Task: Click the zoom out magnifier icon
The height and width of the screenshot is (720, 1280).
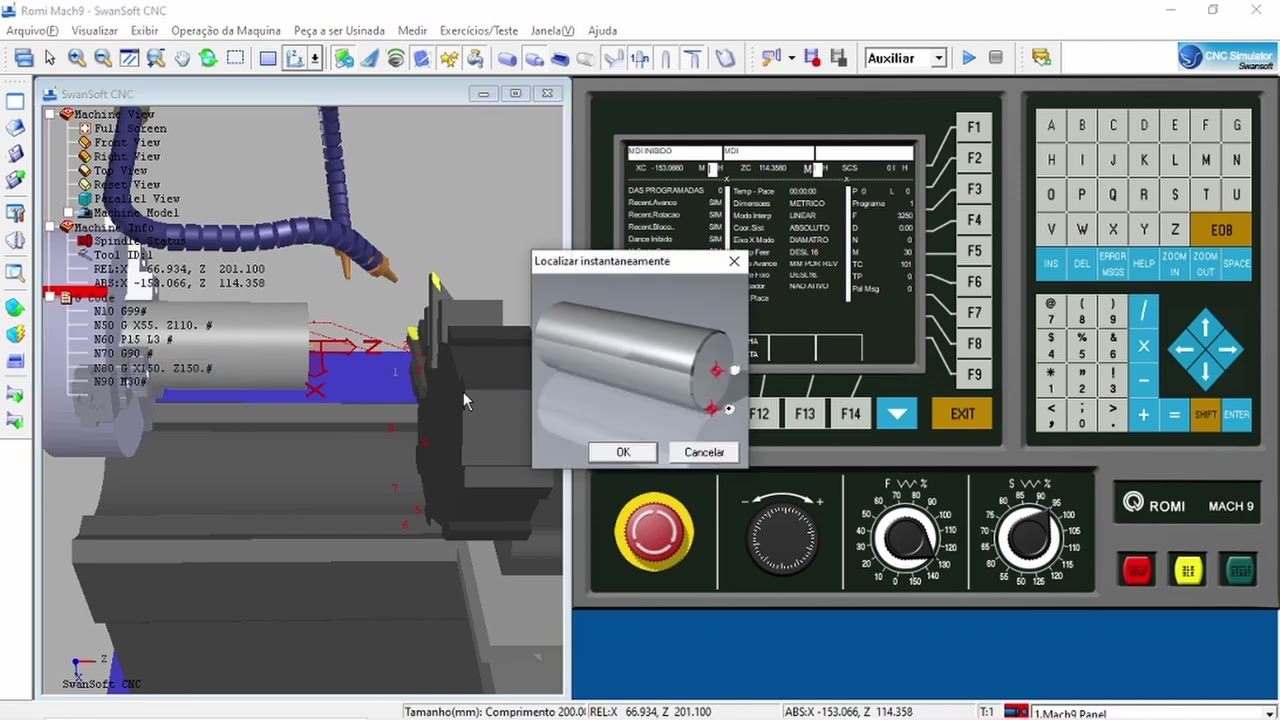Action: (103, 58)
